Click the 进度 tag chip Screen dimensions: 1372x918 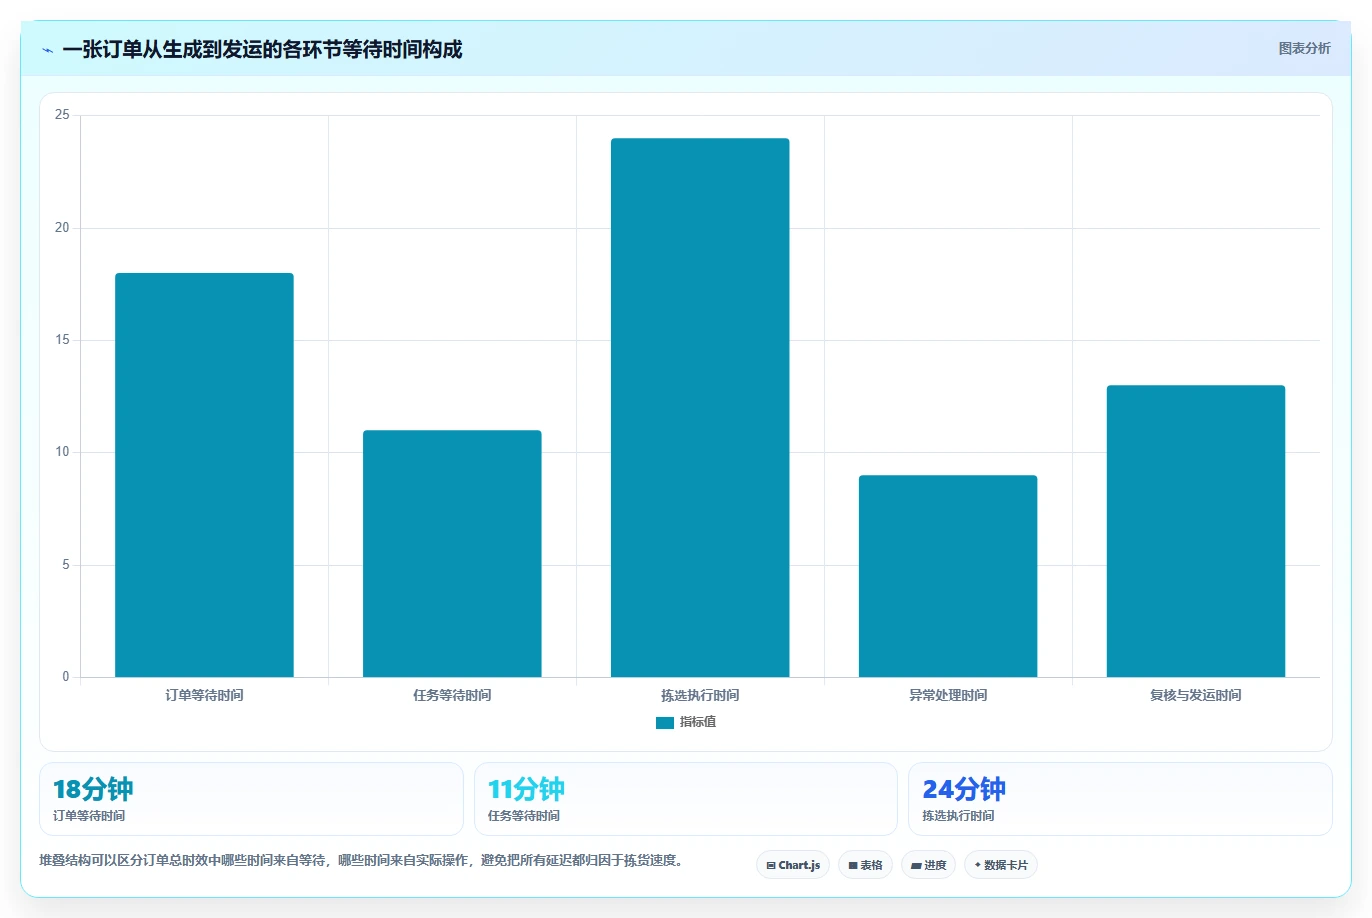pyautogui.click(x=928, y=865)
